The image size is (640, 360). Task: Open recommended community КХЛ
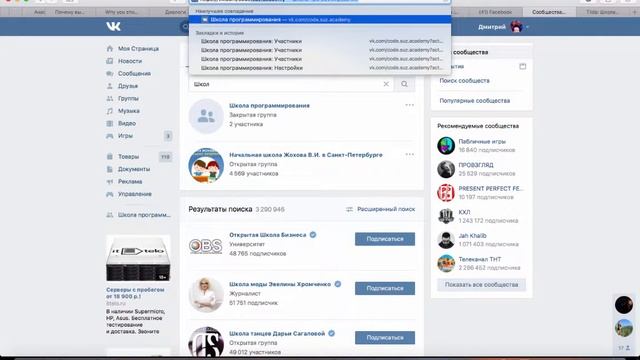point(464,212)
